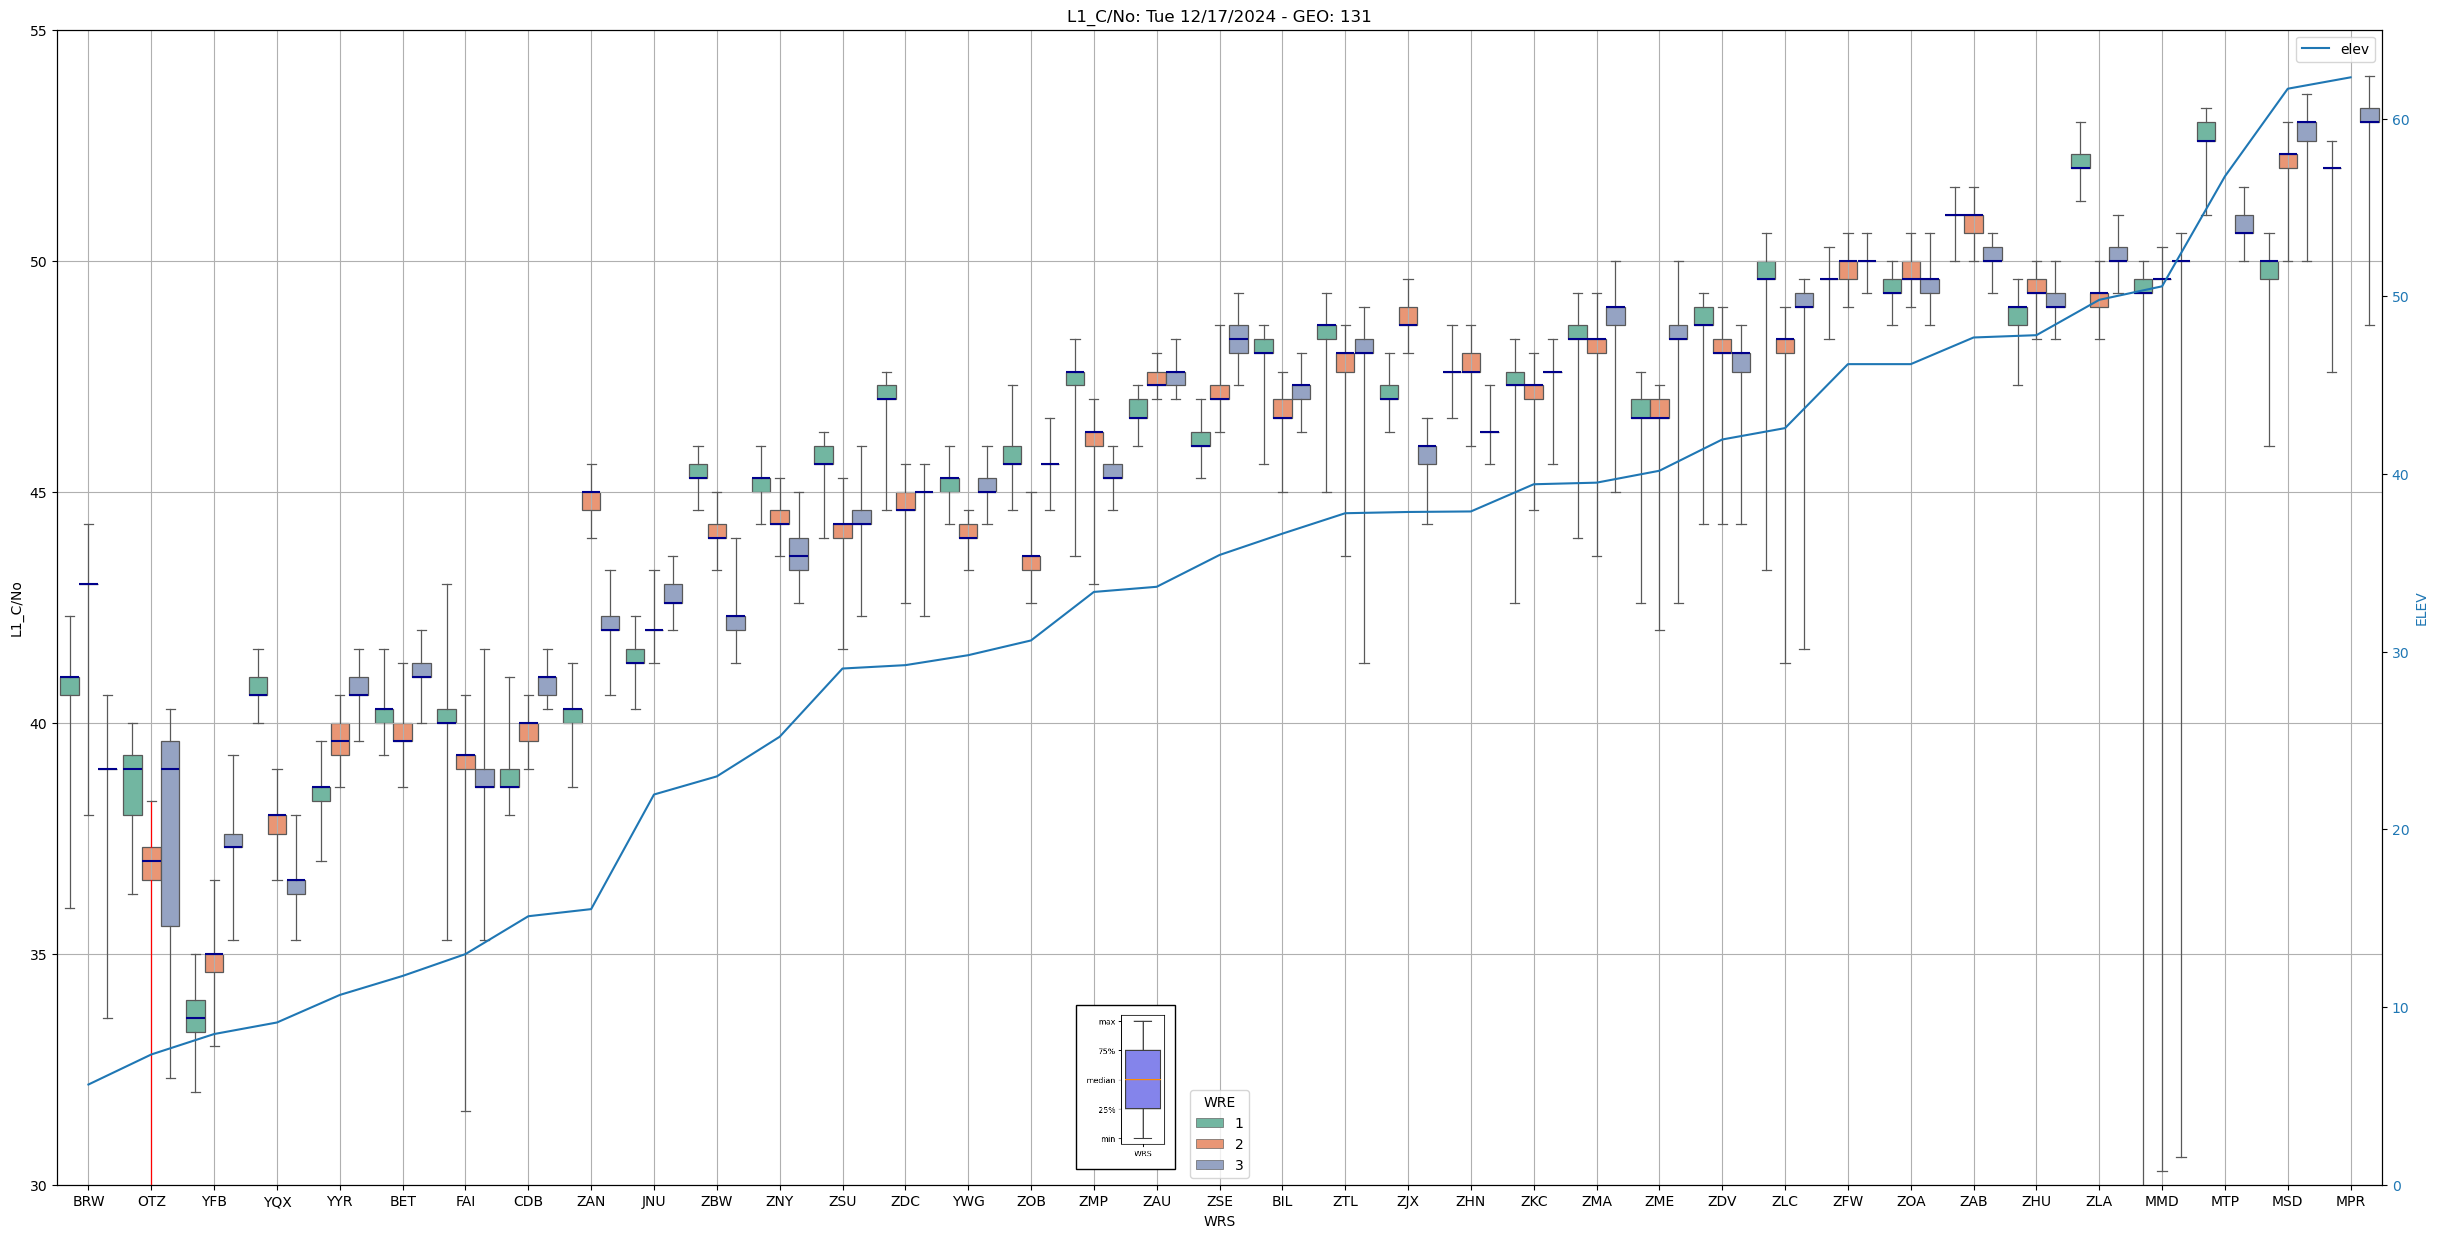This screenshot has width=2439, height=1238.
Task: Click the large blue-gray OTZ box
Action: [x=170, y=833]
